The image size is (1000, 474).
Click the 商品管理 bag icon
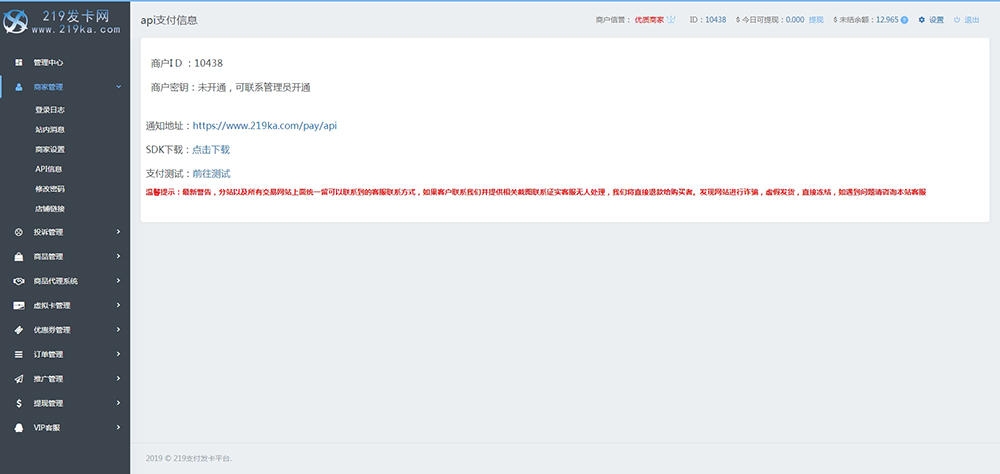tap(19, 257)
